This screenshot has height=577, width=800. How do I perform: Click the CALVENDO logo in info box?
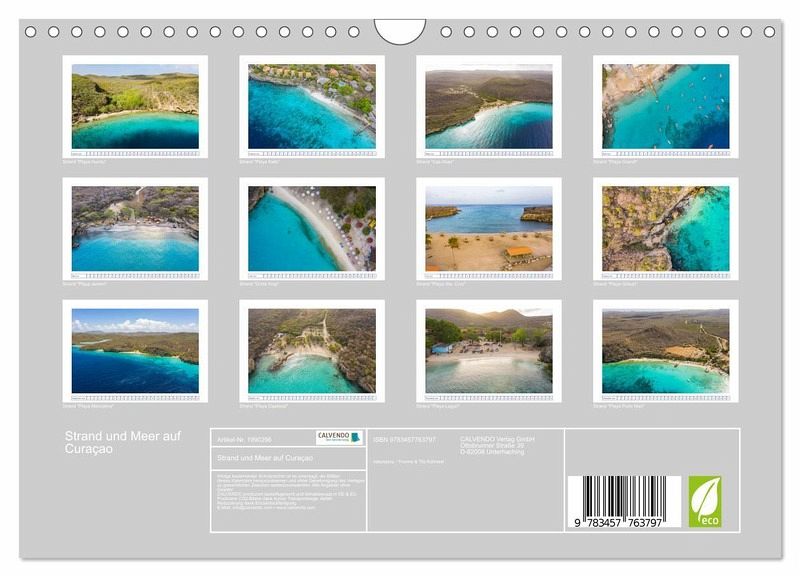pos(339,438)
